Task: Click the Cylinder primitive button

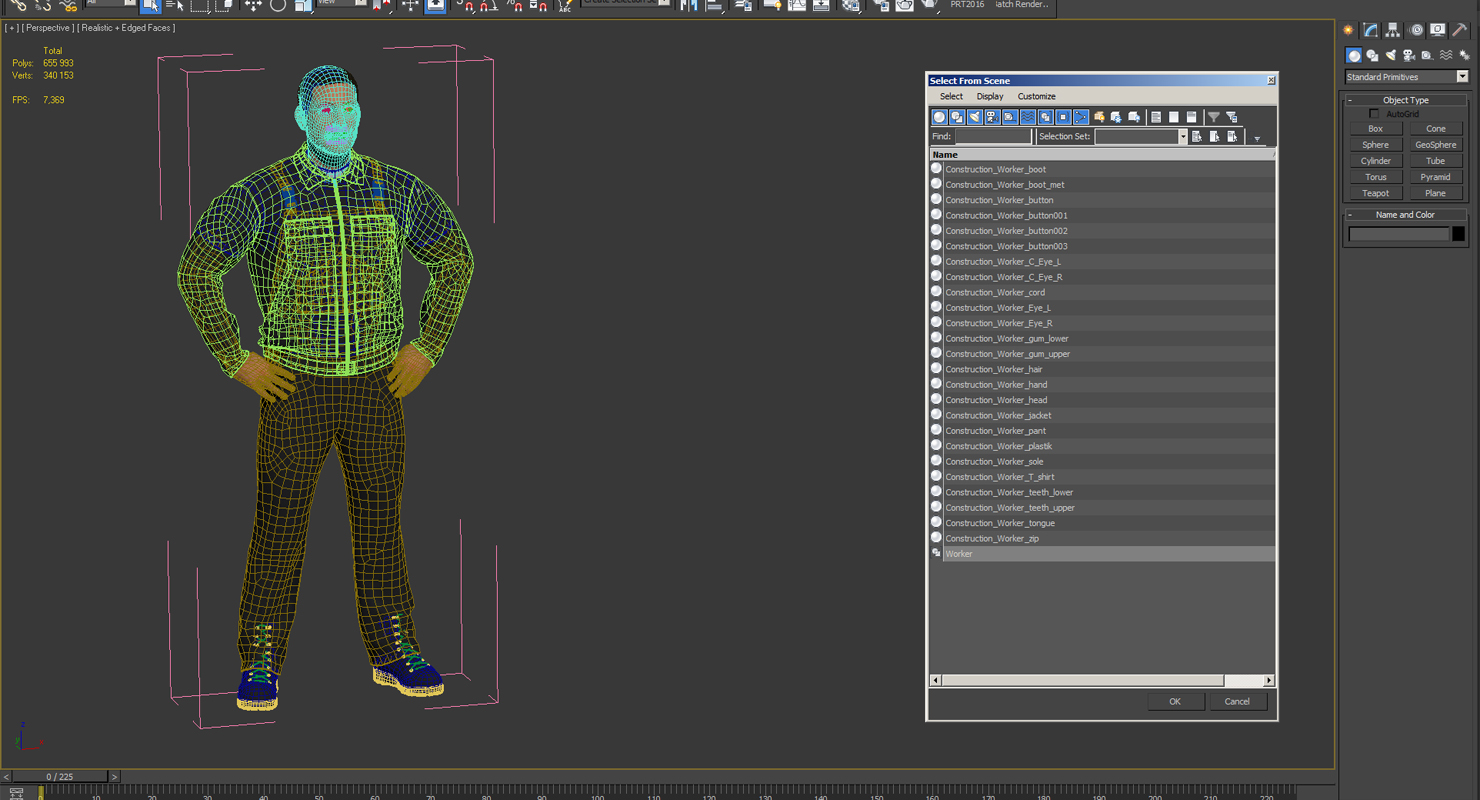Action: tap(1375, 161)
